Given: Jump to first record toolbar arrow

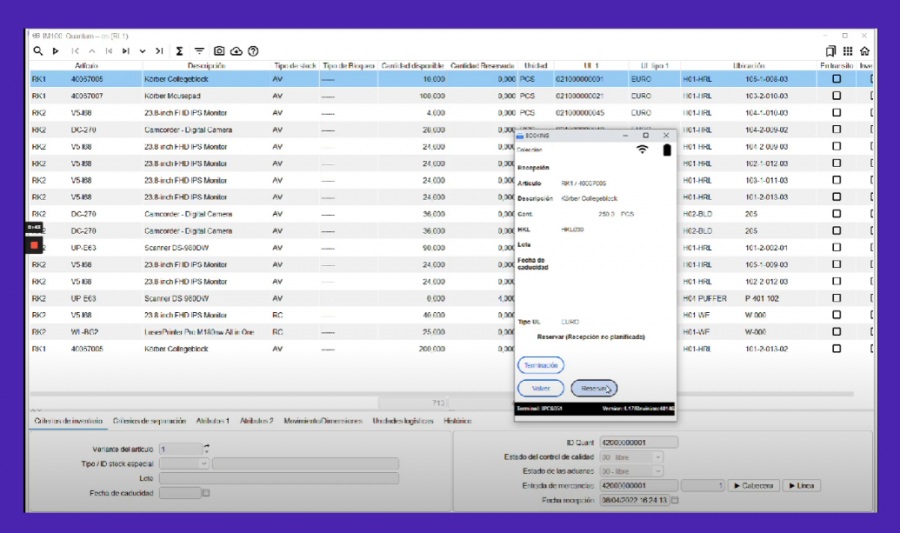Looking at the screenshot, I should pos(75,51).
